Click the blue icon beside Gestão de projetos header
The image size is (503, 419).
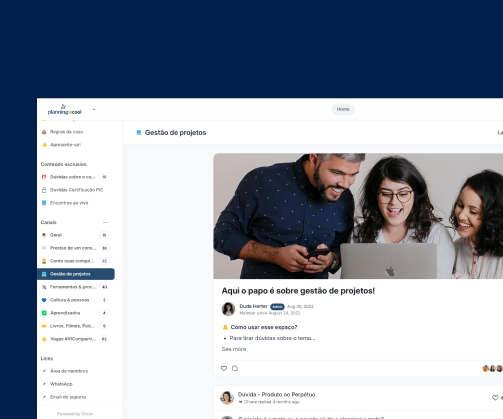coord(139,133)
